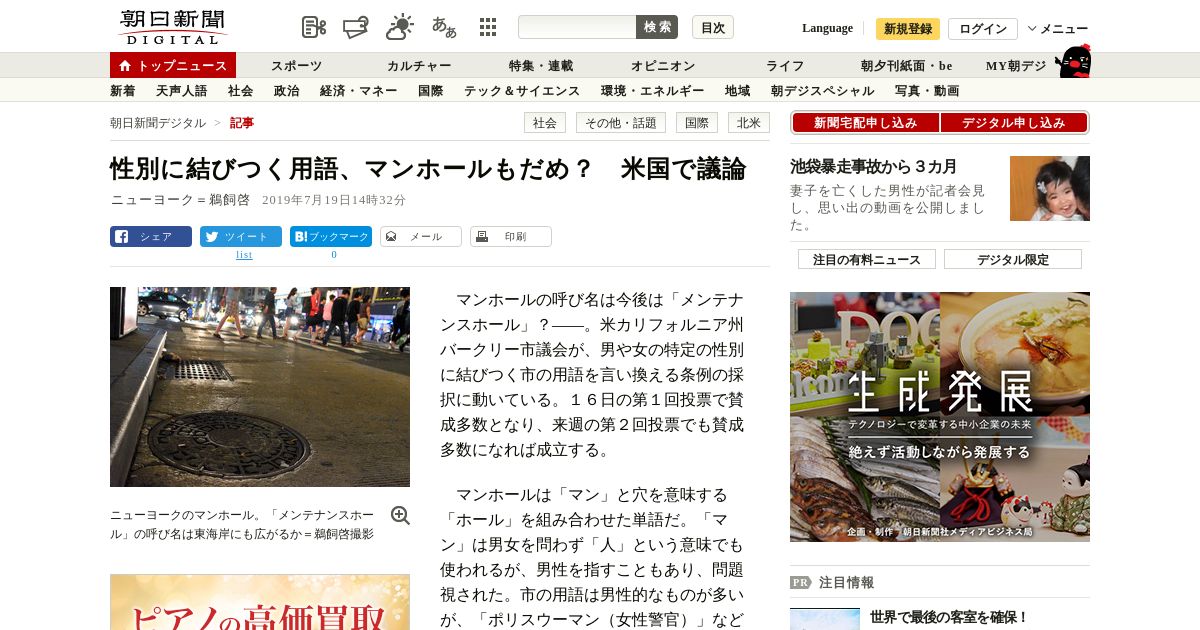Click デジタル申し込み button
Image resolution: width=1200 pixels, height=630 pixels.
click(x=1014, y=123)
